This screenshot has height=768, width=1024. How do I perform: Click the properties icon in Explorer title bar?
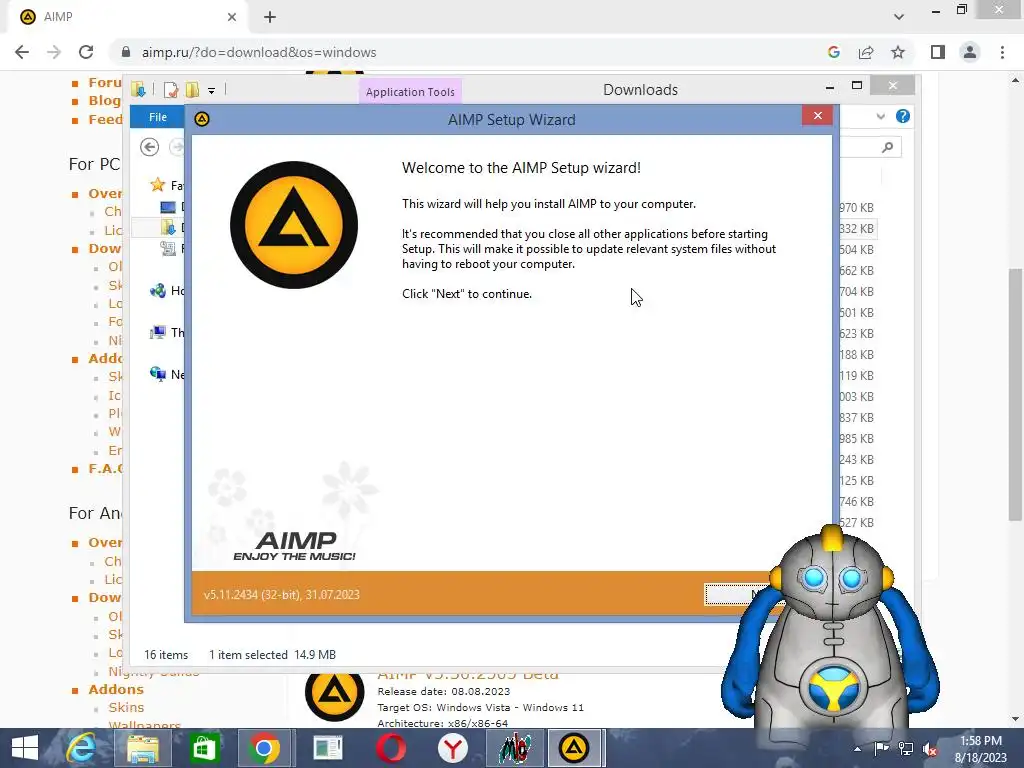[170, 90]
